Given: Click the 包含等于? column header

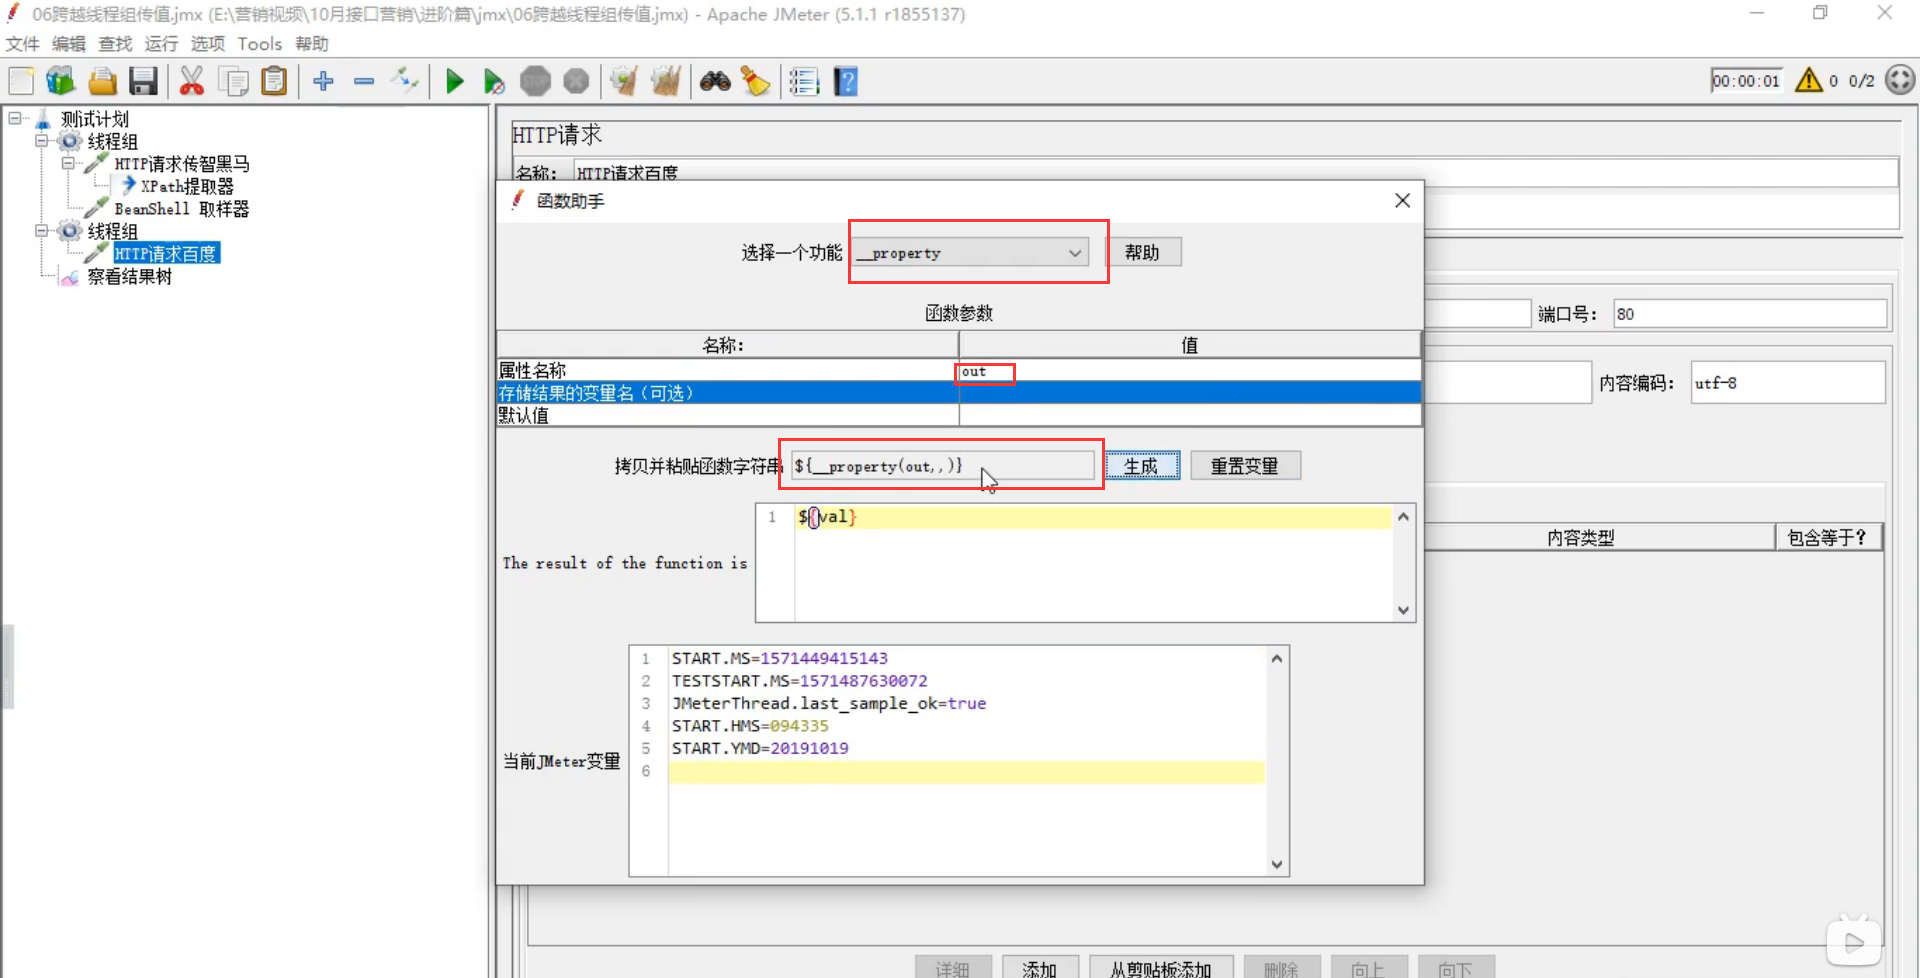Looking at the screenshot, I should (1828, 538).
